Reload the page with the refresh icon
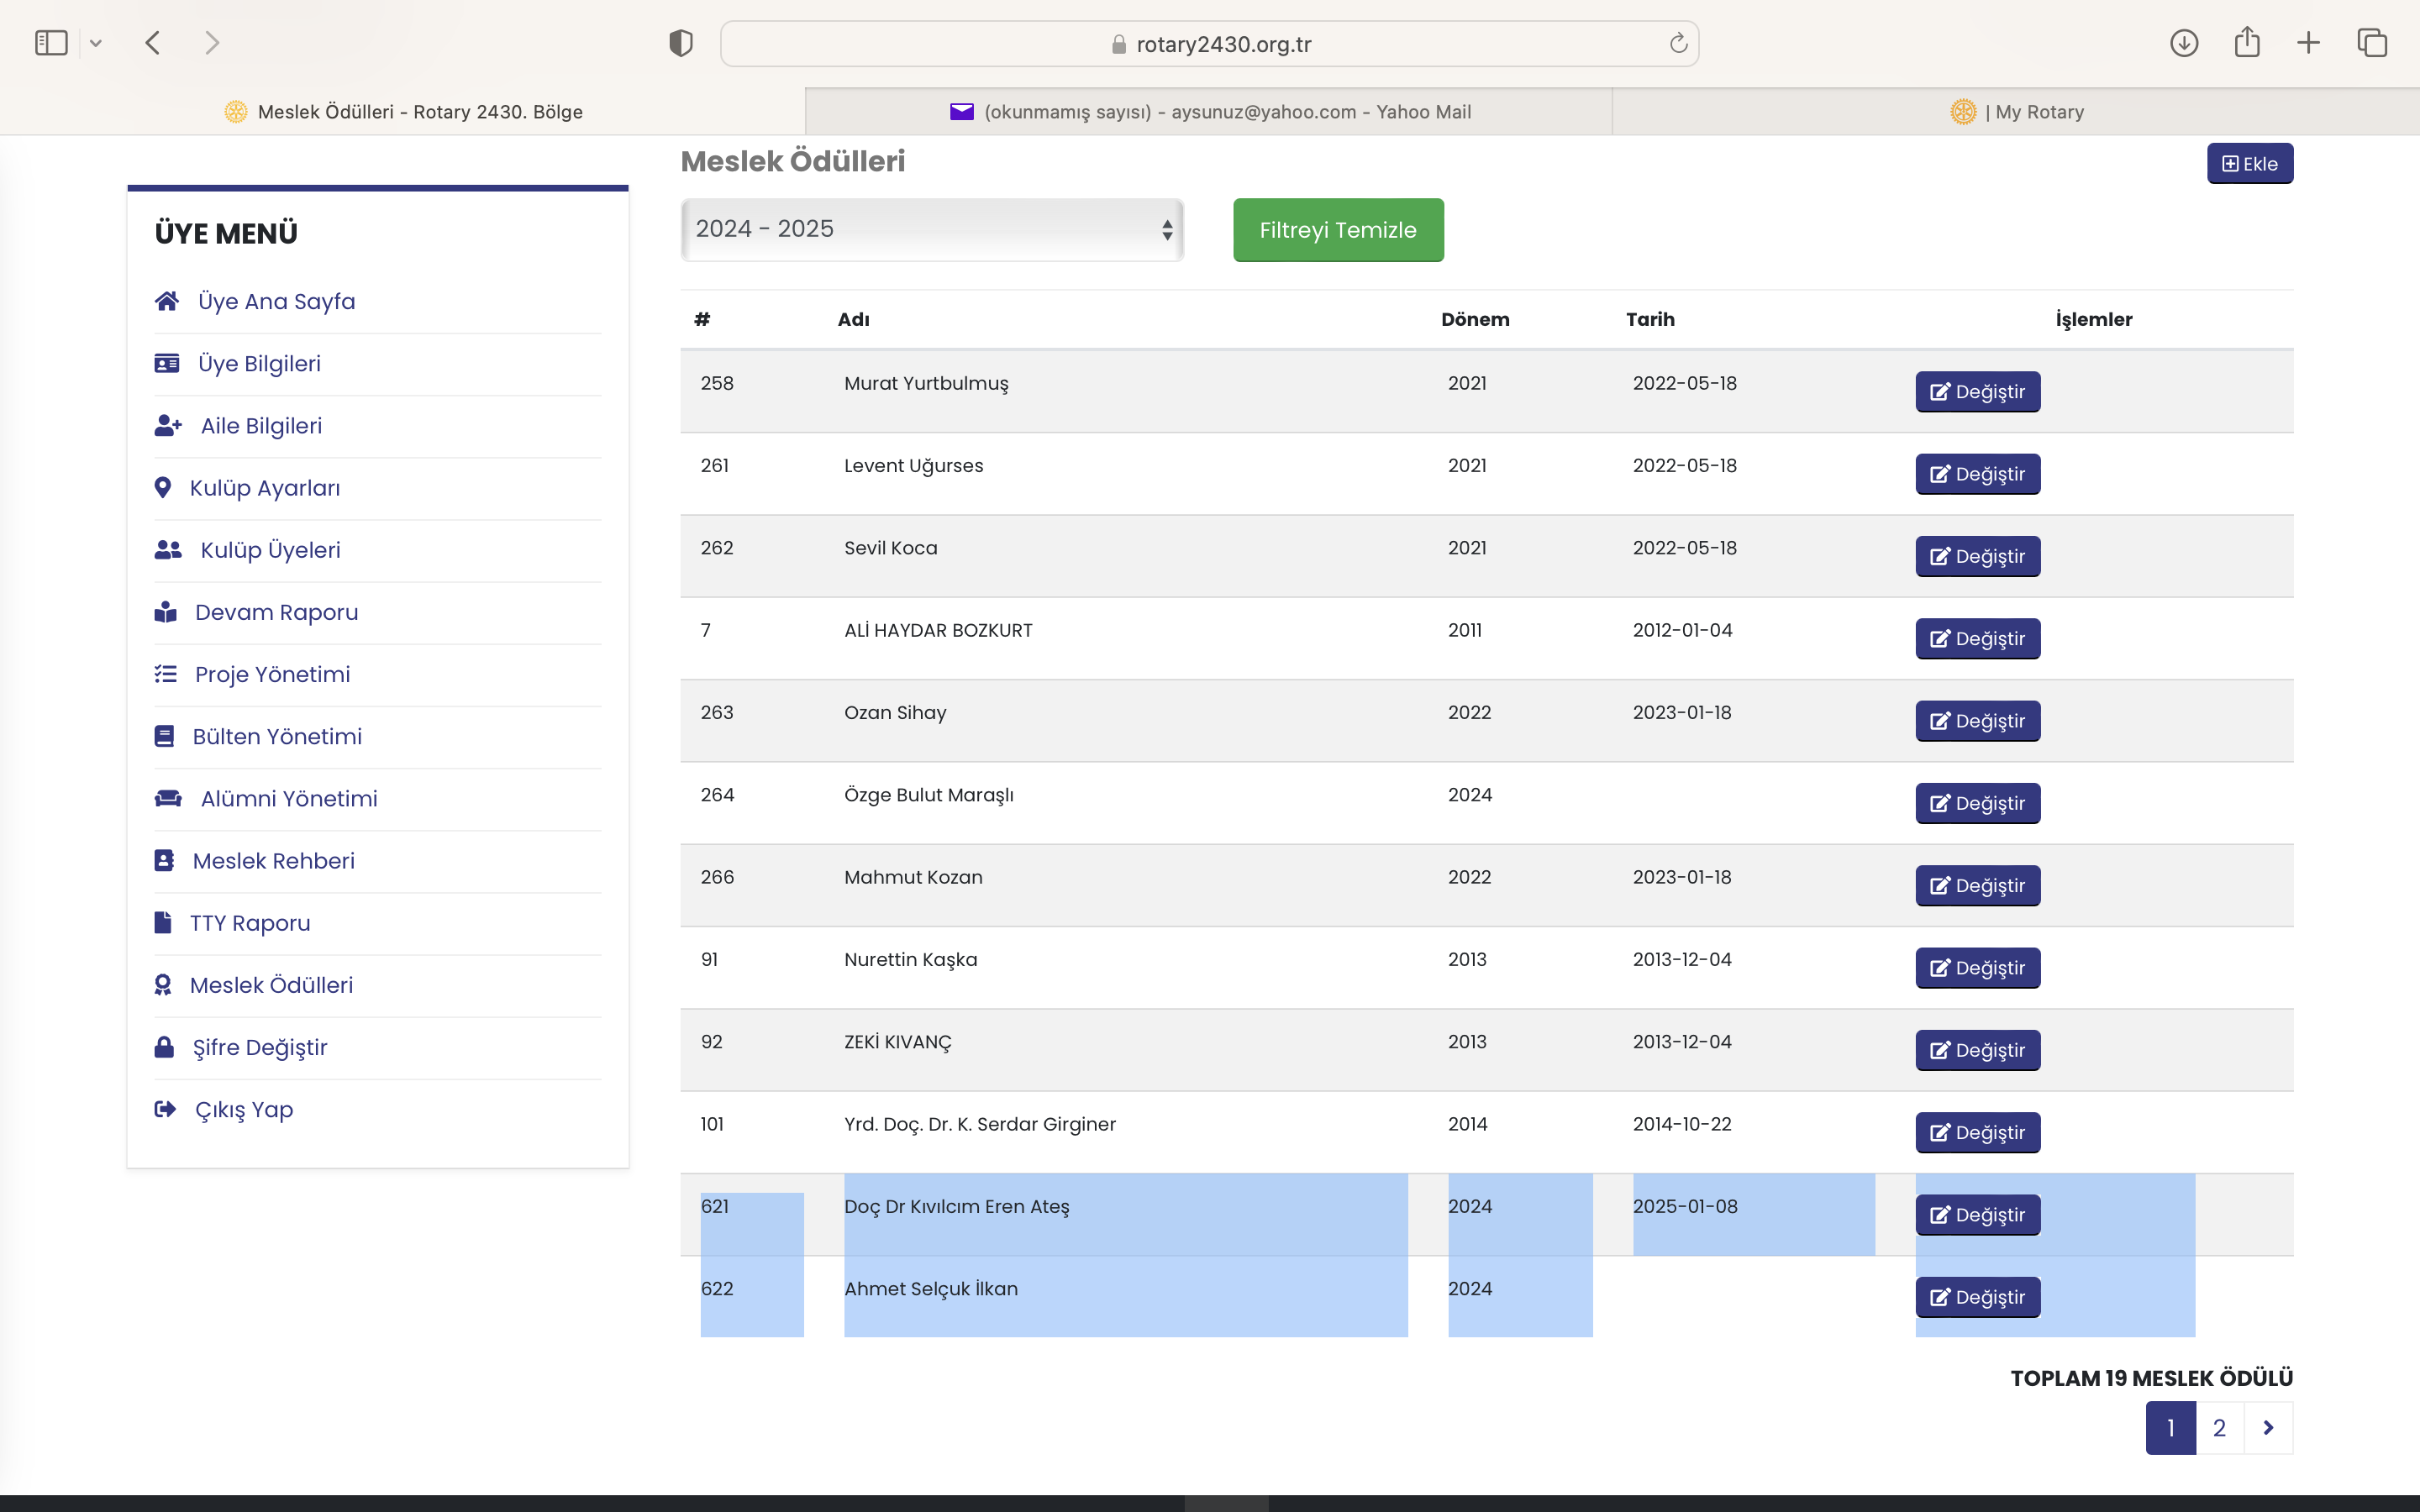The width and height of the screenshot is (2420, 1512). pyautogui.click(x=1679, y=43)
